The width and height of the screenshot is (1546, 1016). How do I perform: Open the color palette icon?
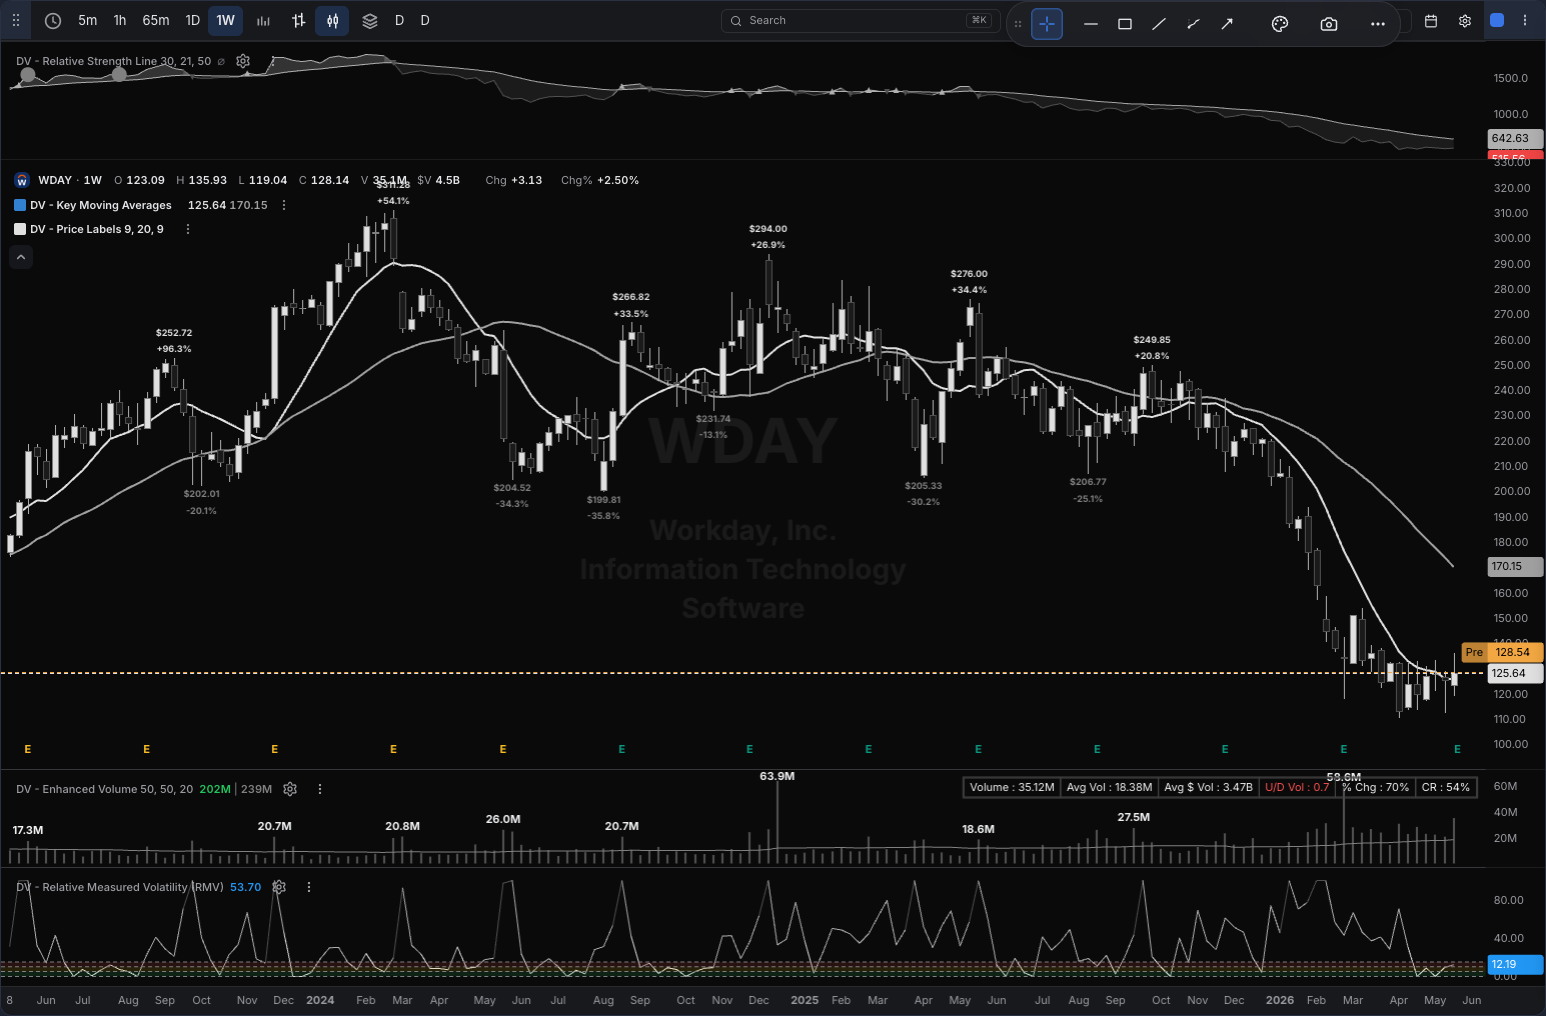click(1279, 24)
